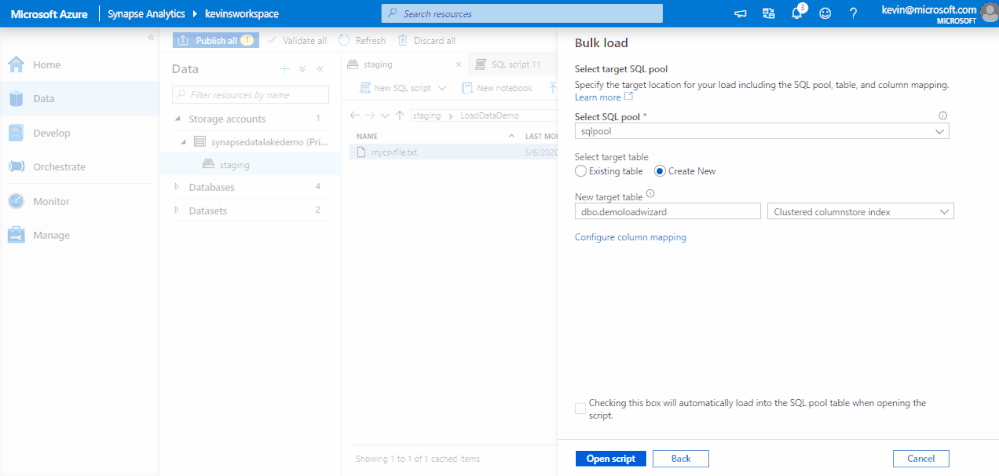Open the directory switcher icon in header
This screenshot has height=476, width=999.
(x=769, y=13)
